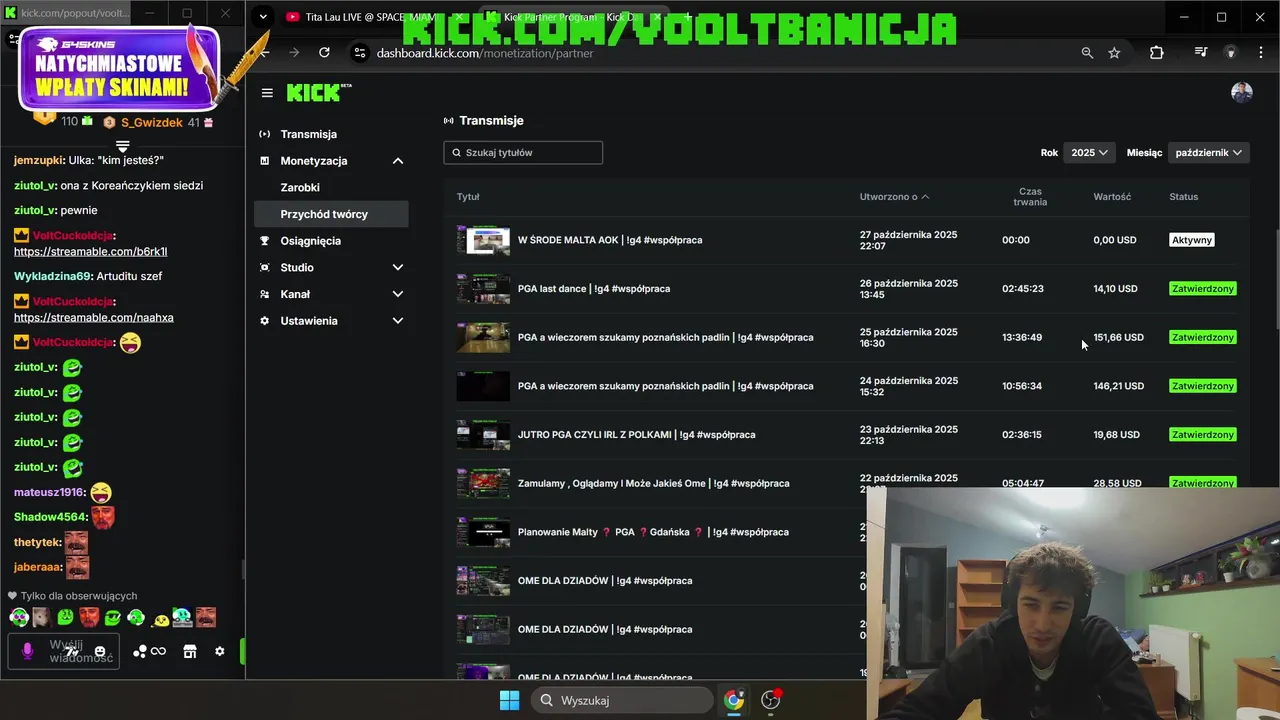Image resolution: width=1280 pixels, height=720 pixels.
Task: Open the Miesiąc październik dropdown
Action: click(x=1209, y=153)
